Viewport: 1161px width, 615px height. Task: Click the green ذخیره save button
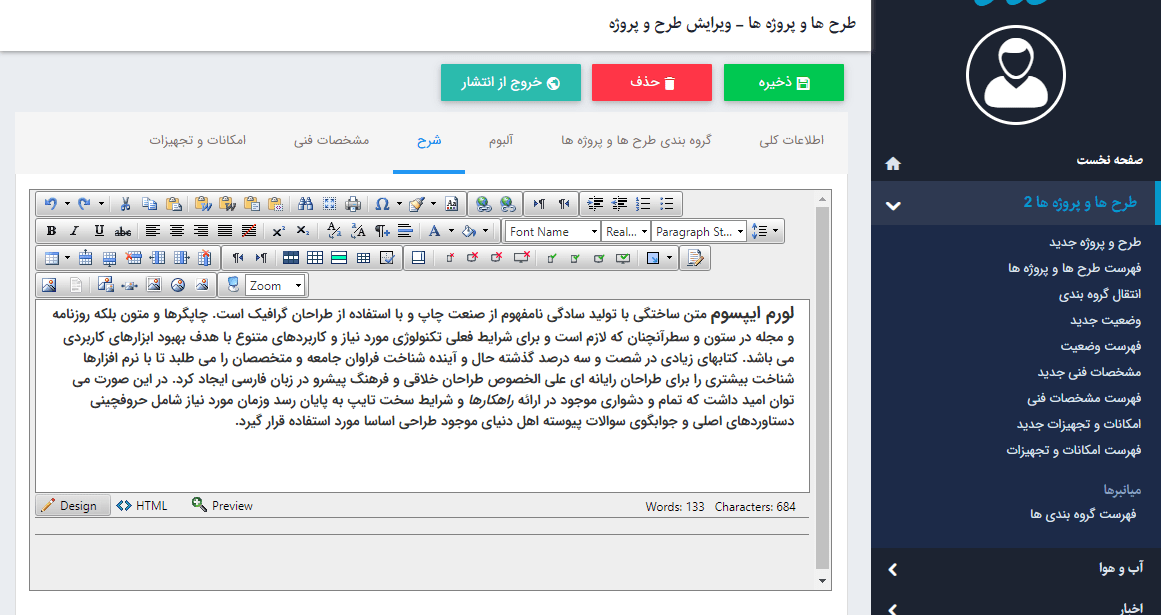(783, 83)
